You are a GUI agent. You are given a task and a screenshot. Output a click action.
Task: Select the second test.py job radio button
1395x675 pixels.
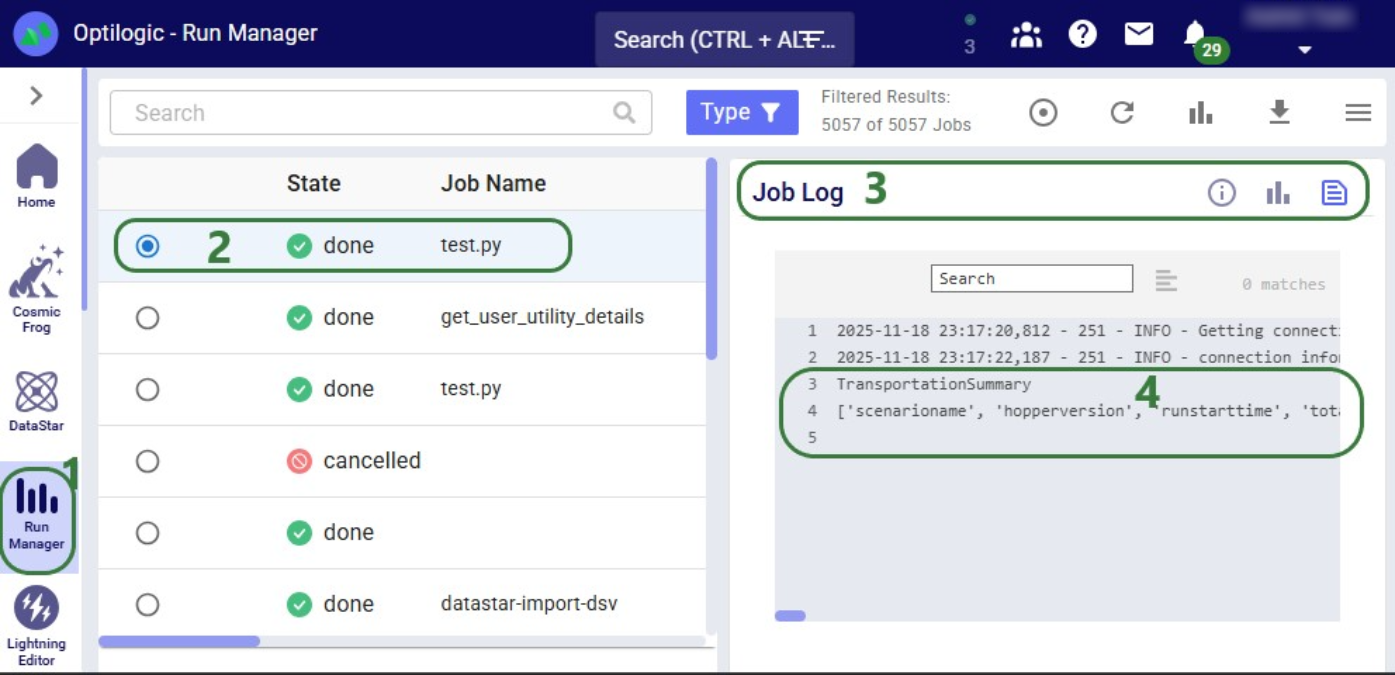tap(147, 389)
